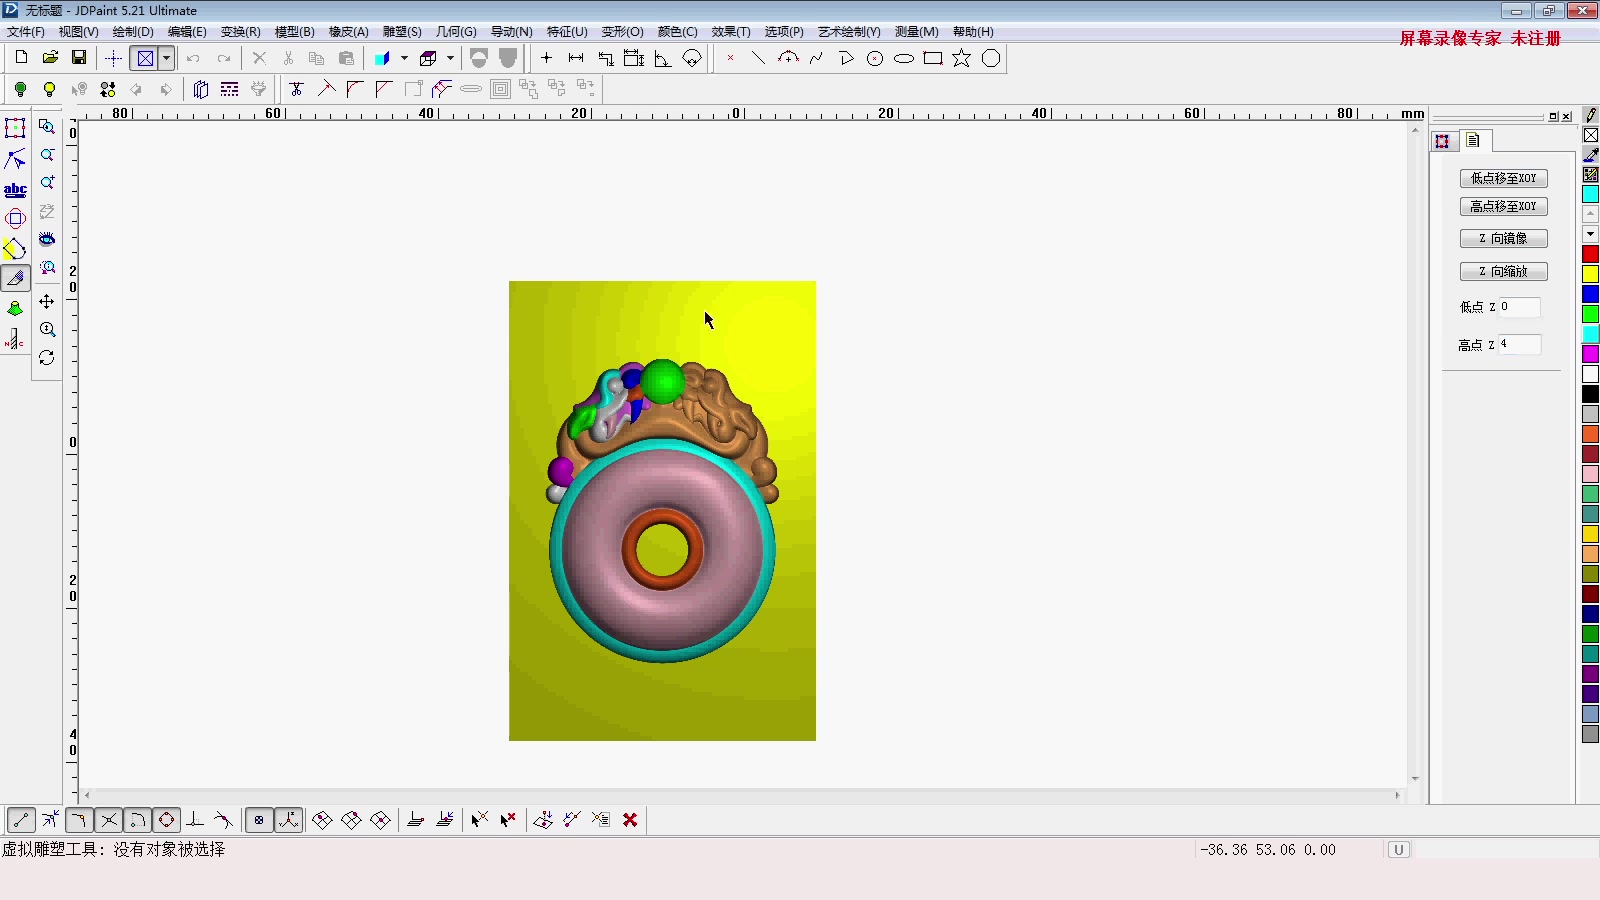
Task: Open dropdown arrow beside cyan cube icon
Action: coord(404,58)
